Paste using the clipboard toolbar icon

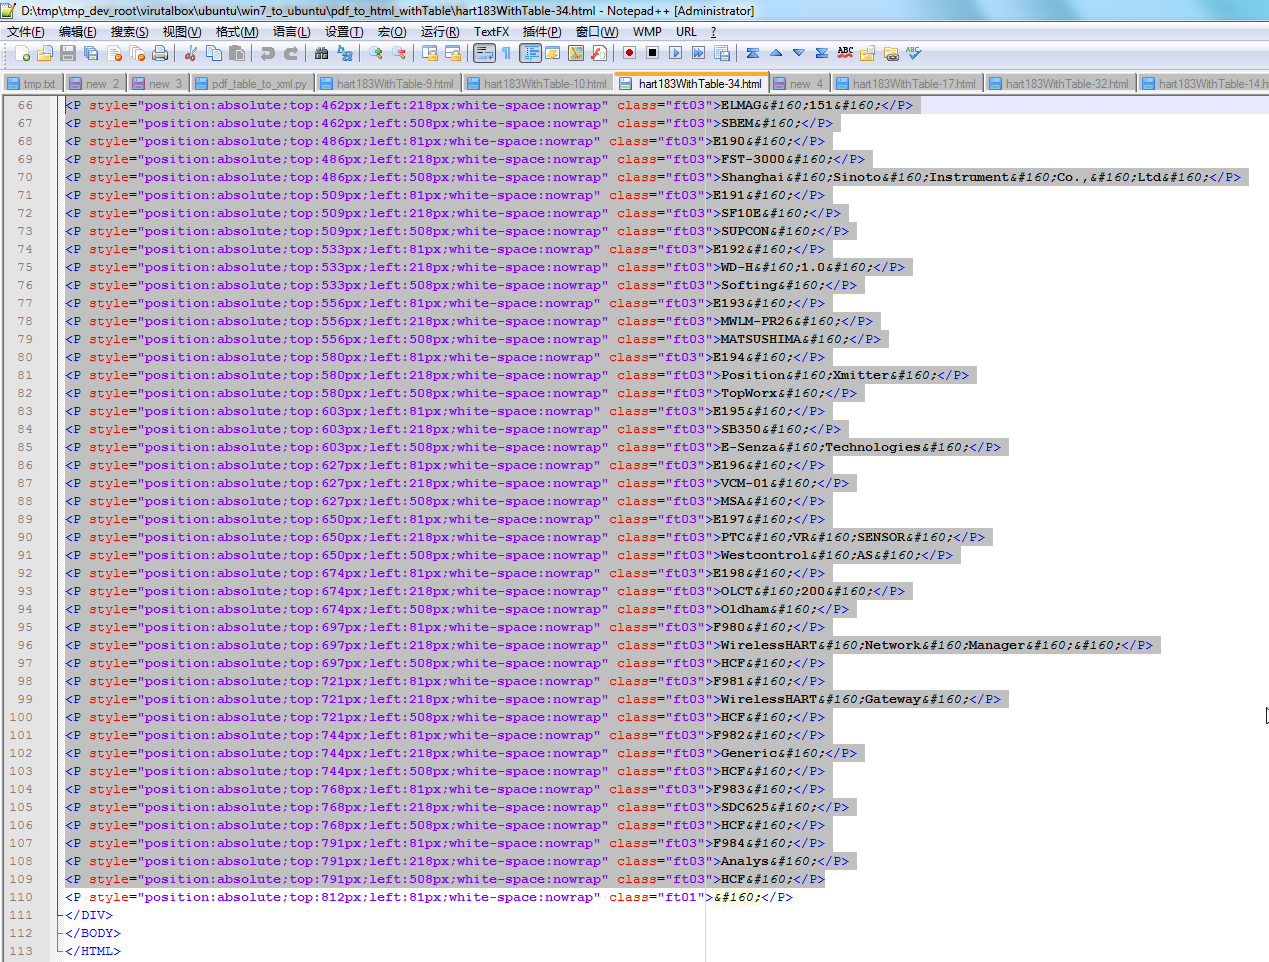pos(237,53)
